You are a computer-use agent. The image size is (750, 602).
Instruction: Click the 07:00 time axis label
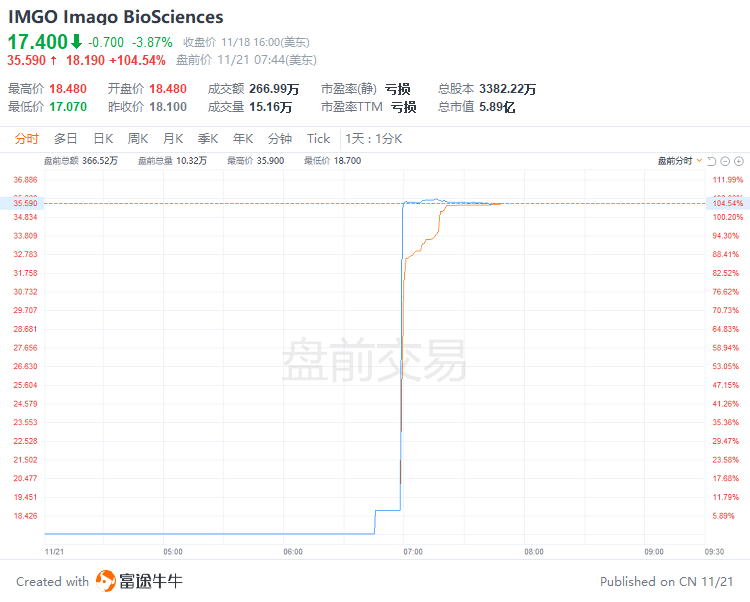pyautogui.click(x=413, y=552)
